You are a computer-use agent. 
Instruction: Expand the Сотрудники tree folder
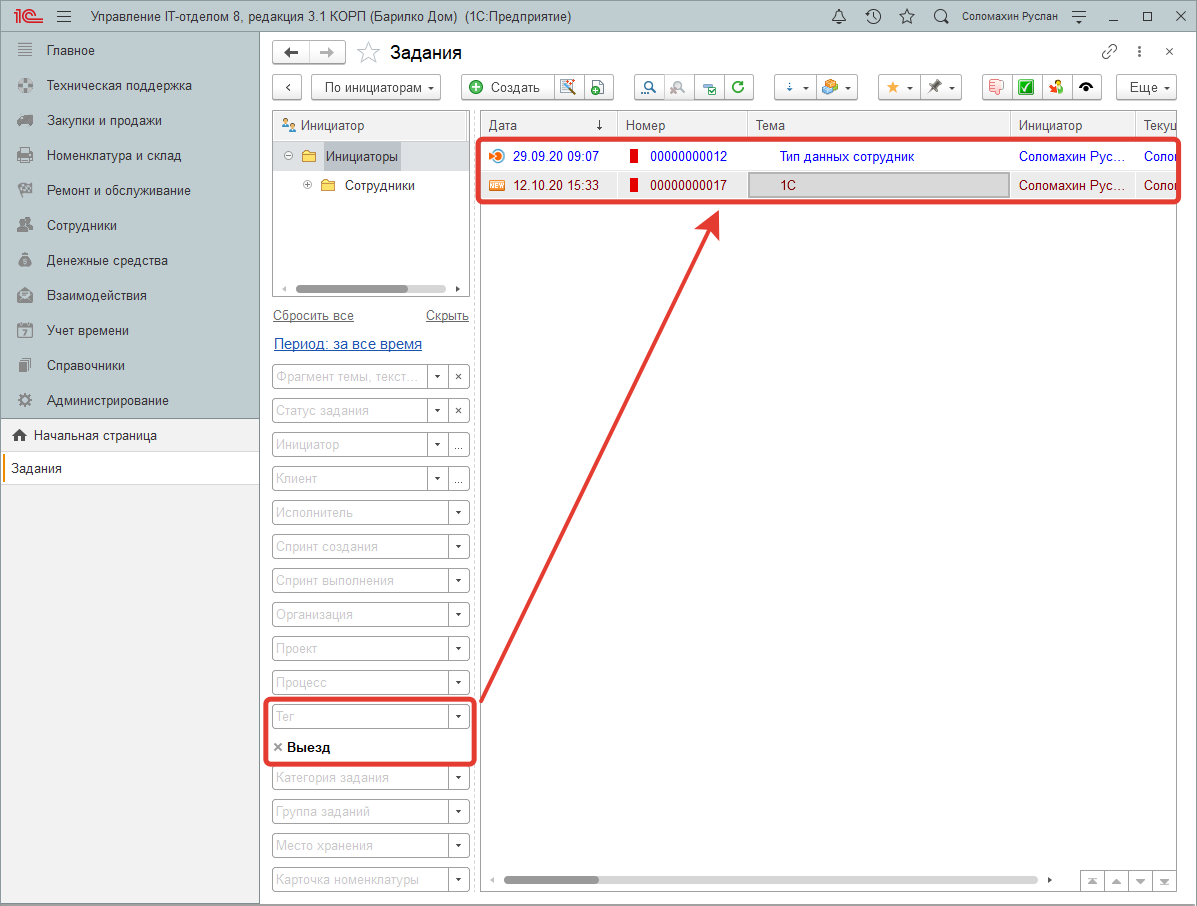point(307,185)
